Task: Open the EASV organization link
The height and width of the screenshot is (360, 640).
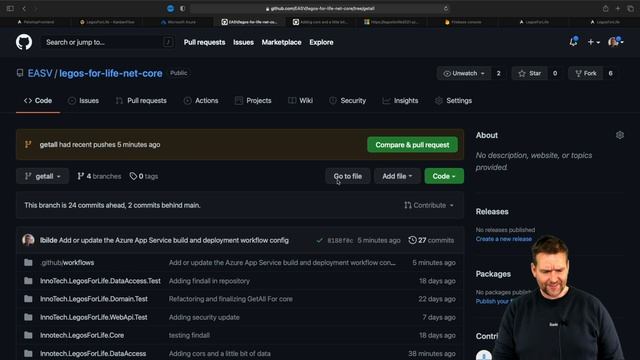Action: (40, 73)
